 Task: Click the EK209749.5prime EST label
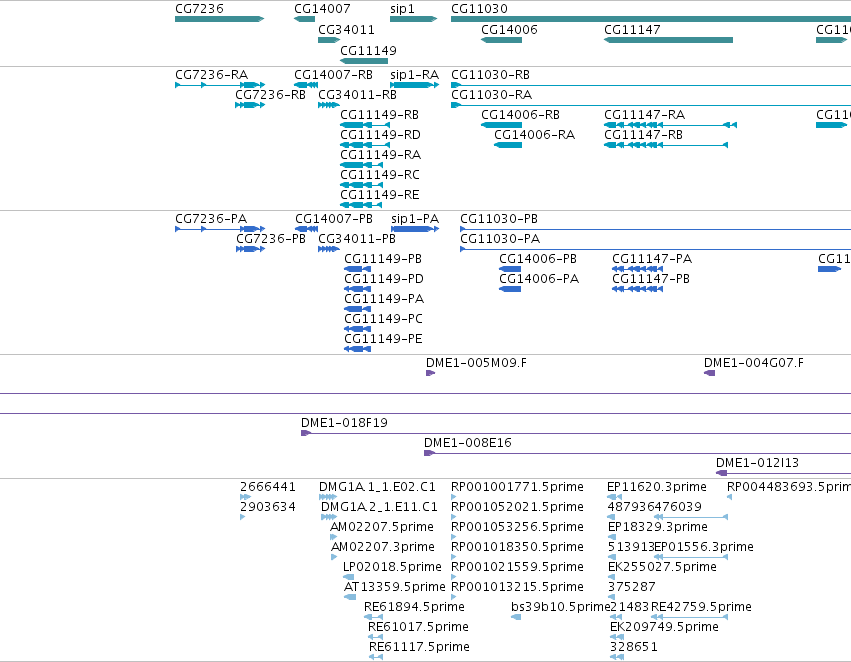(x=664, y=627)
